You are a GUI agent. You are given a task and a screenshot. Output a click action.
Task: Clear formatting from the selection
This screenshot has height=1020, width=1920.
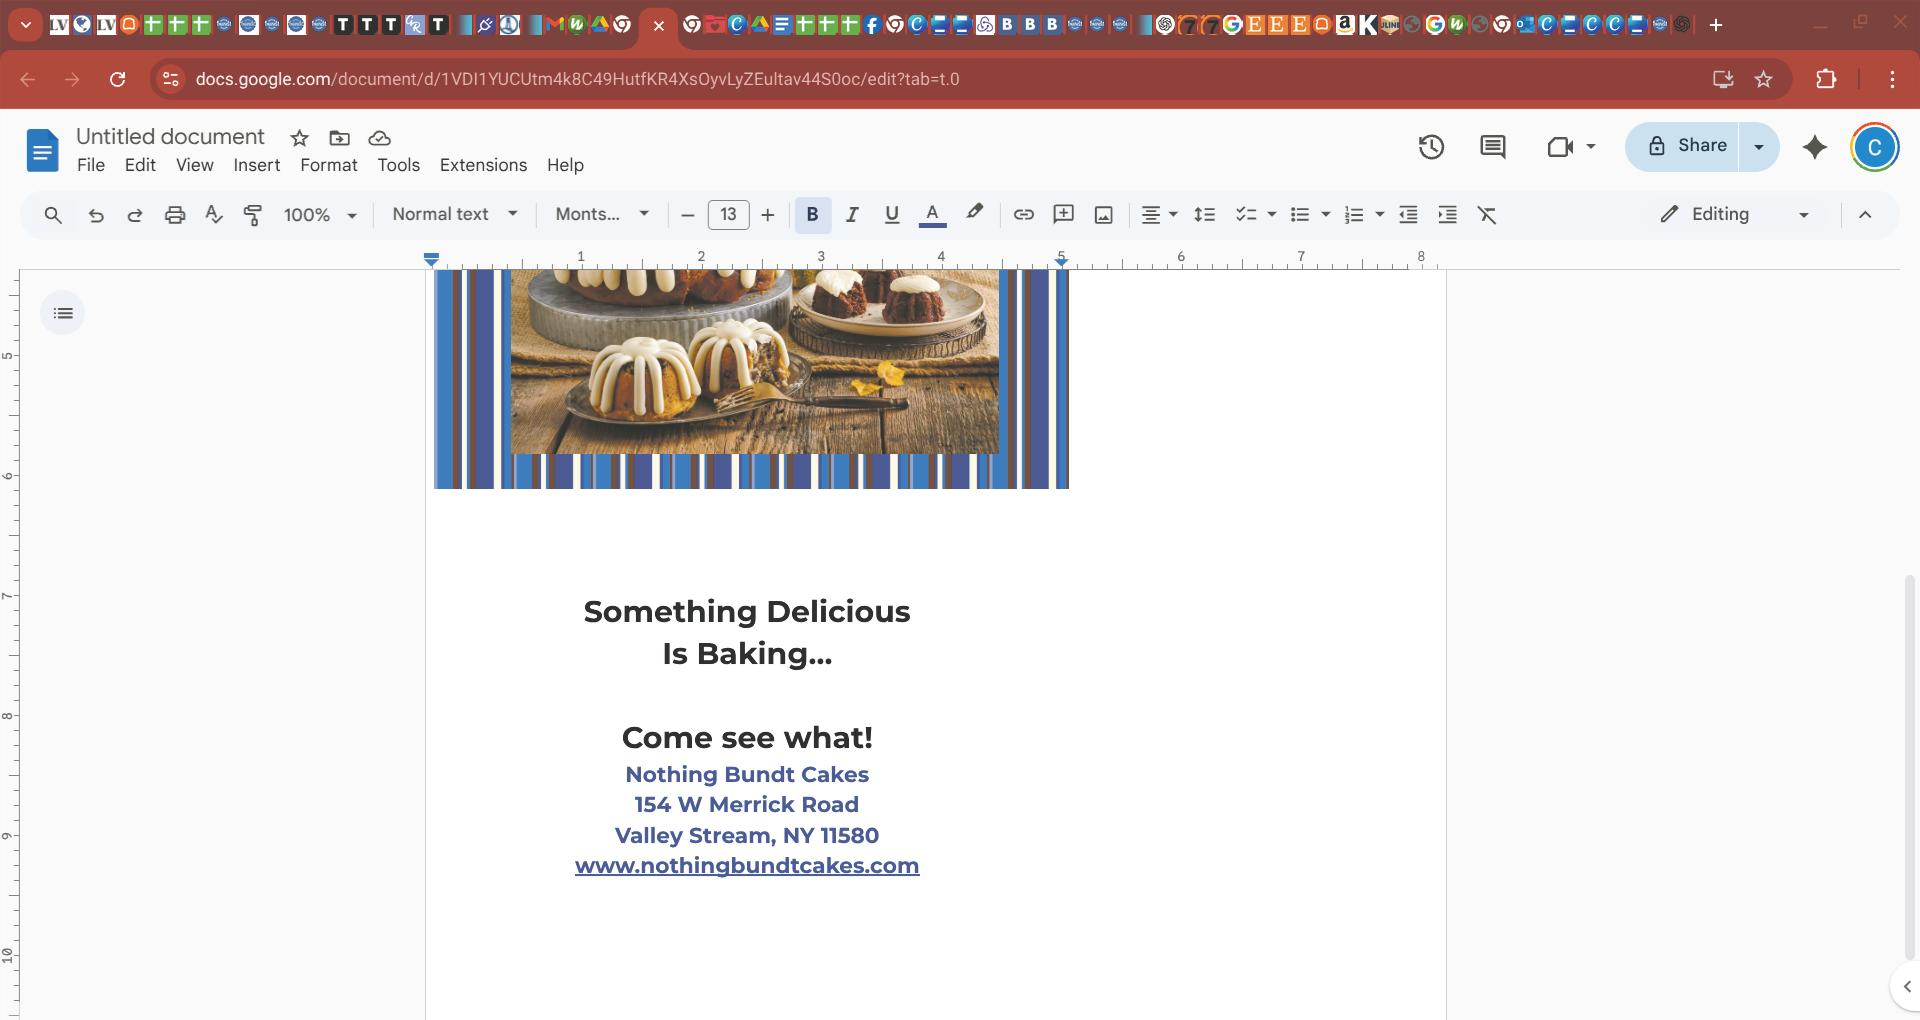[1487, 215]
